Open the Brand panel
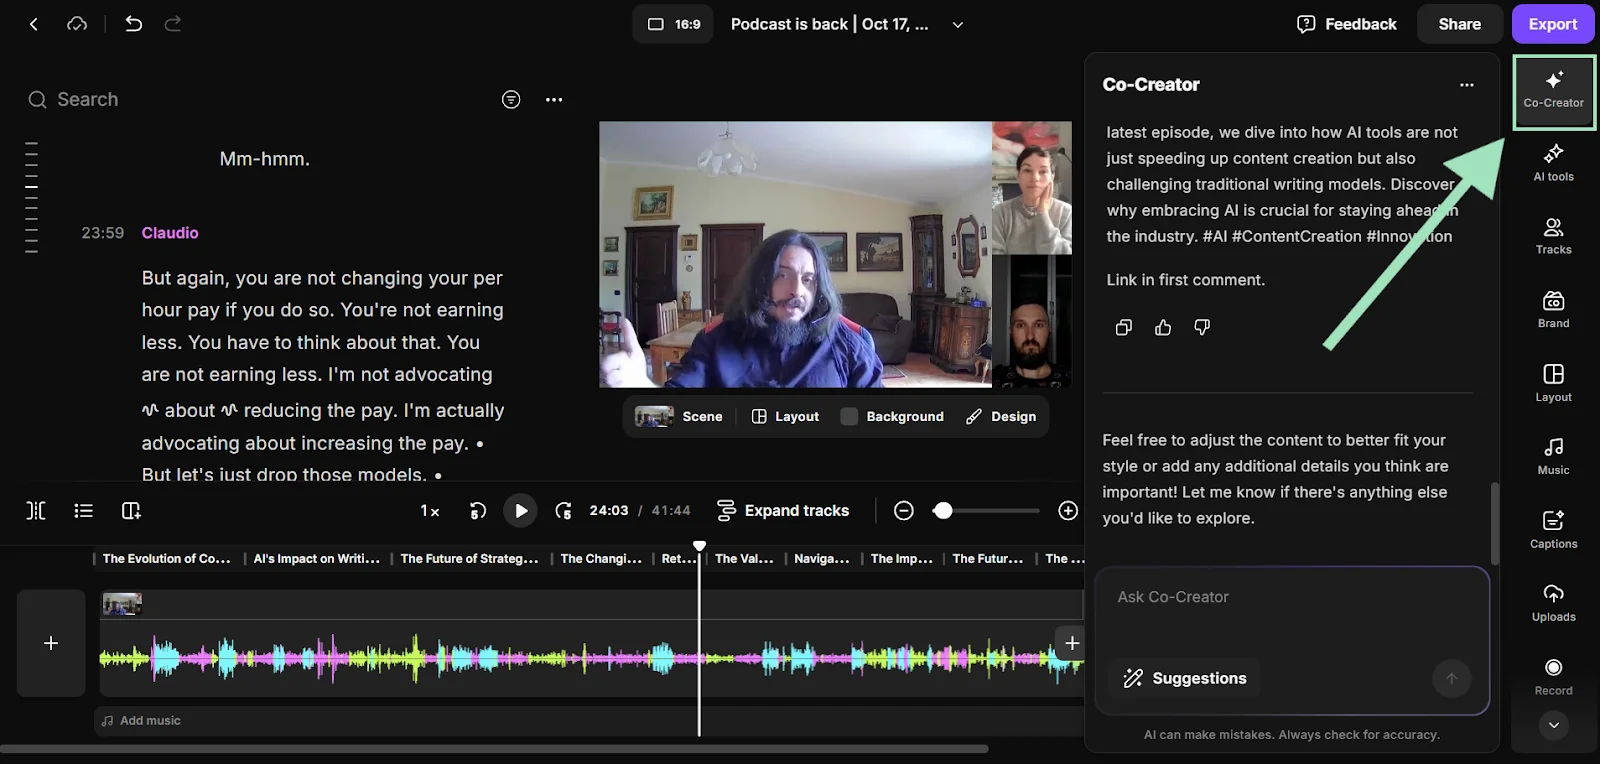 1553,309
